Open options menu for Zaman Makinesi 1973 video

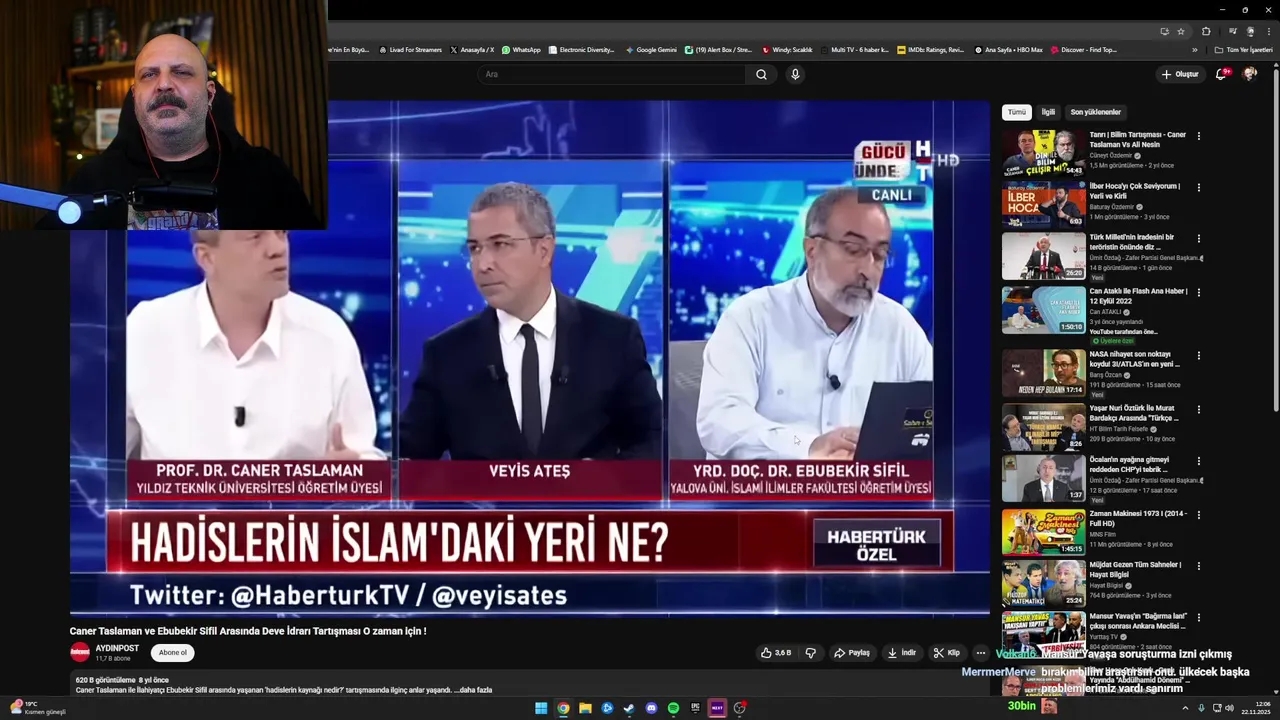1199,515
